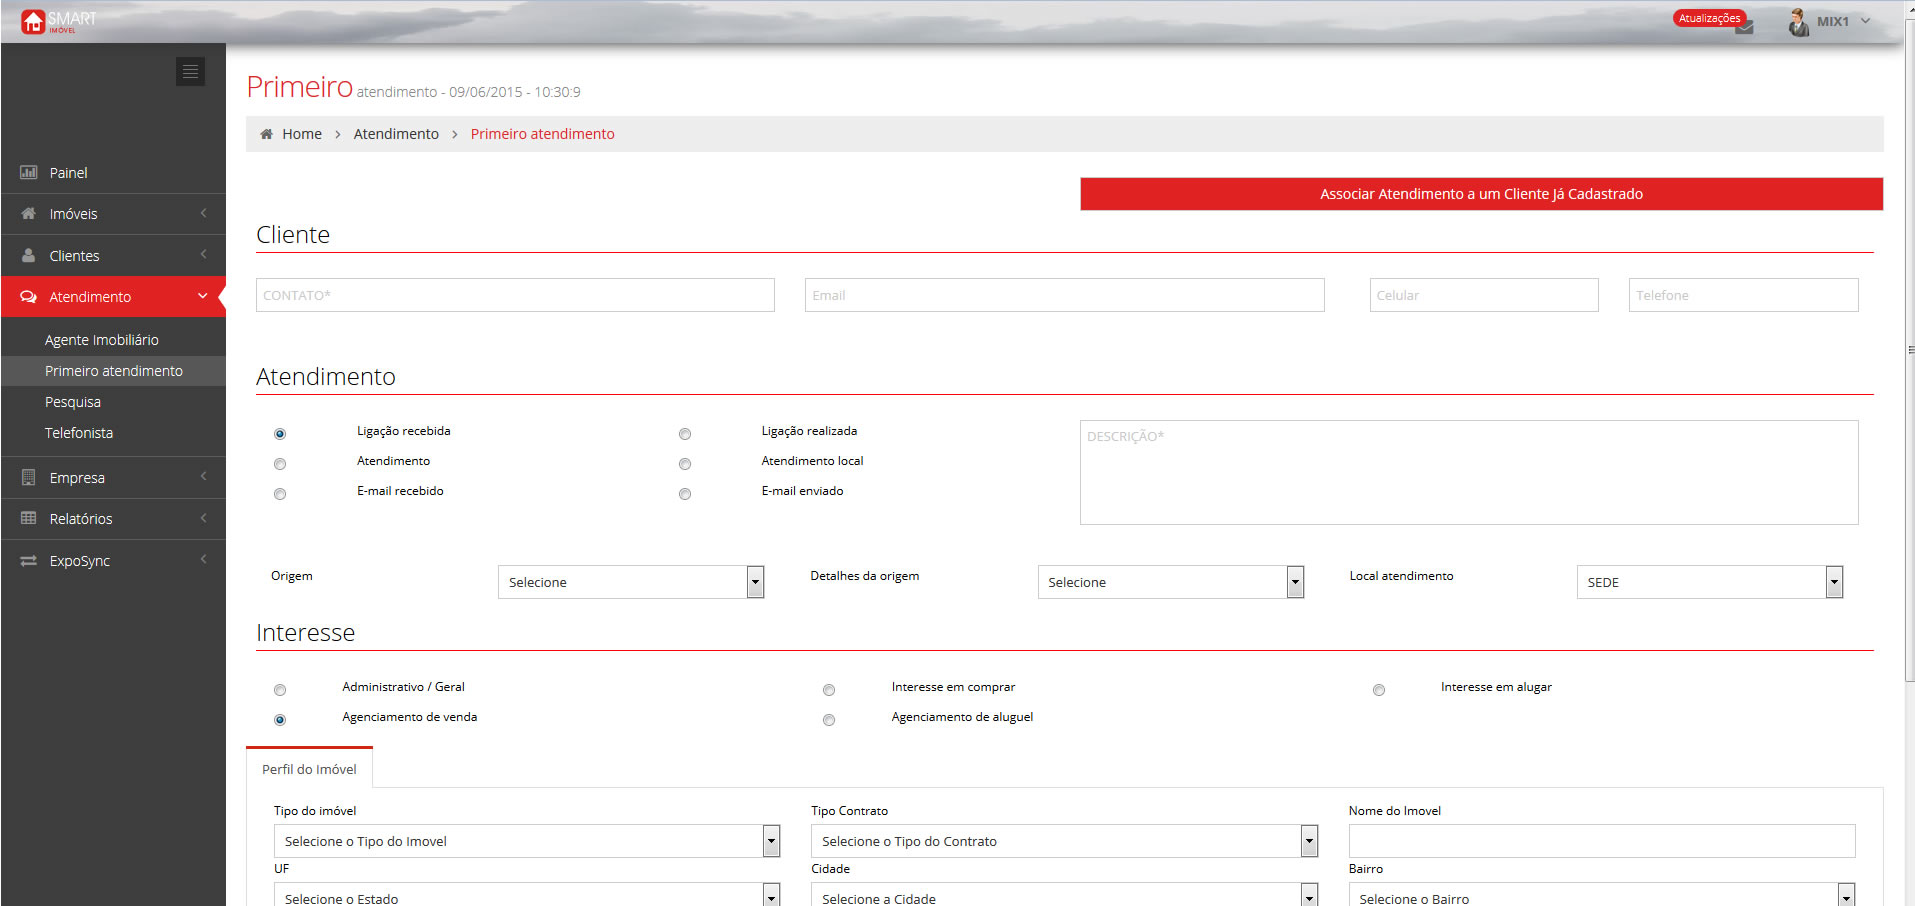Select the E-mail recebido radio option
The width and height of the screenshot is (1915, 906).
point(280,494)
